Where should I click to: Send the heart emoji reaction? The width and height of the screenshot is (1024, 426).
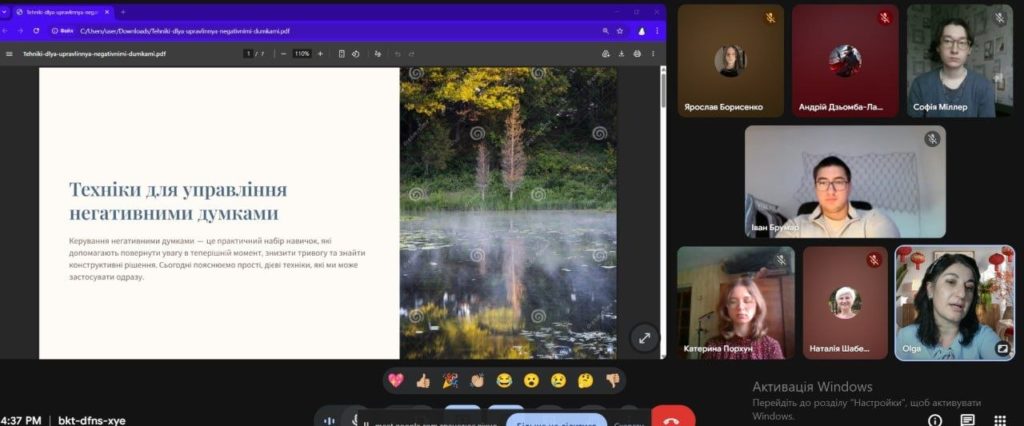point(396,380)
